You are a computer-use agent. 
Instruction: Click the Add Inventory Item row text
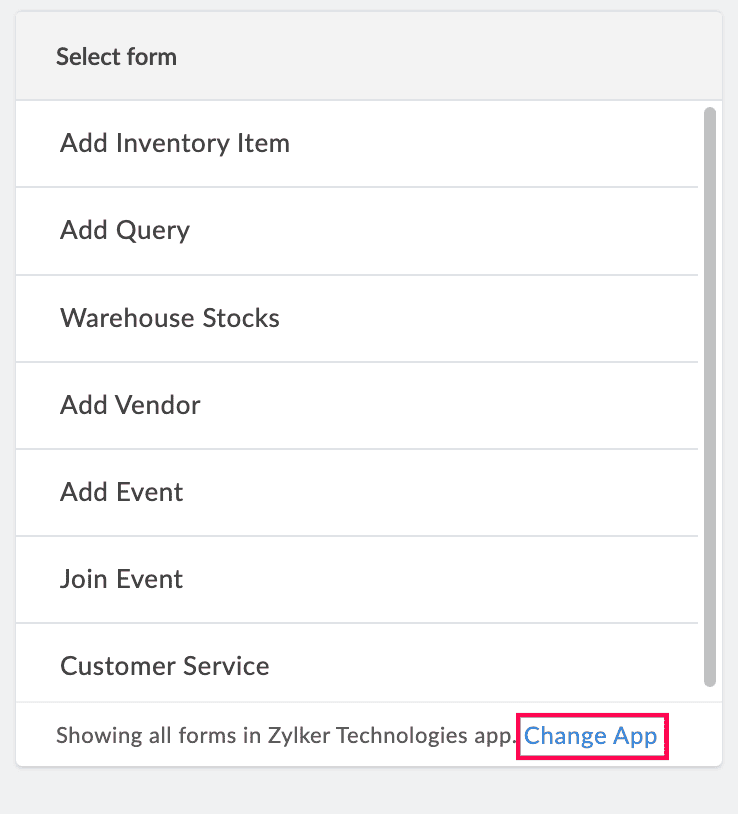pyautogui.click(x=175, y=143)
